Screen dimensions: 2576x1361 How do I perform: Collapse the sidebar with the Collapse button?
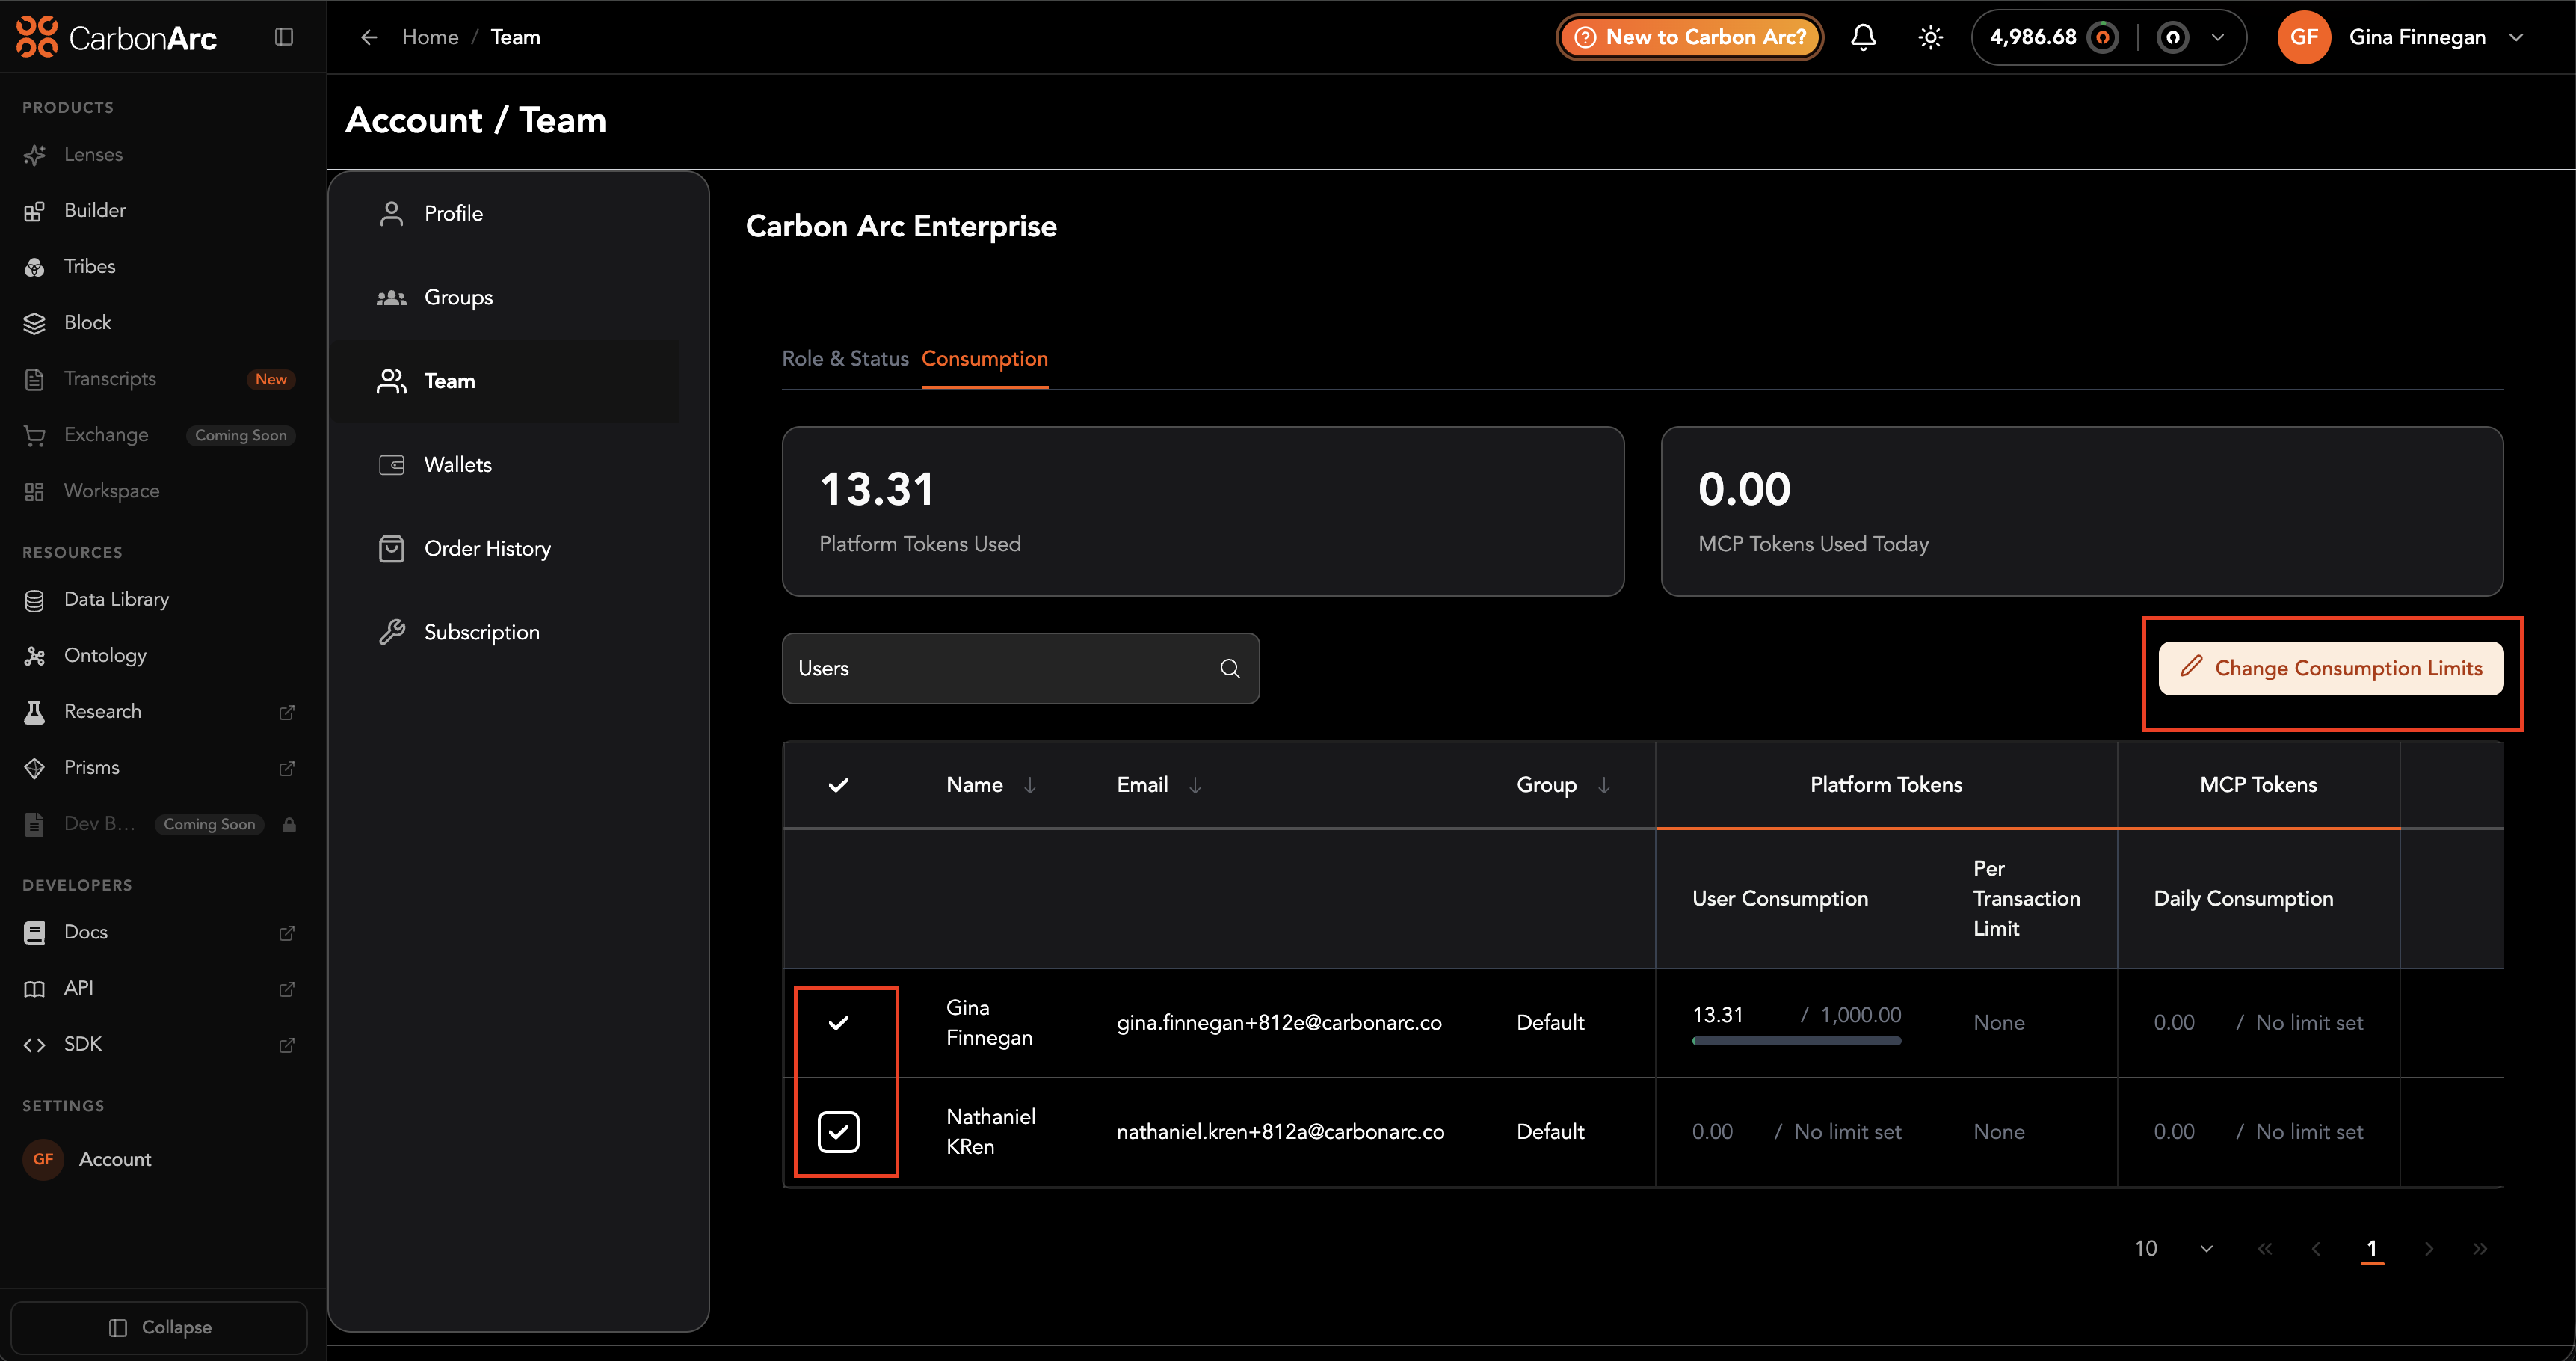click(x=160, y=1327)
